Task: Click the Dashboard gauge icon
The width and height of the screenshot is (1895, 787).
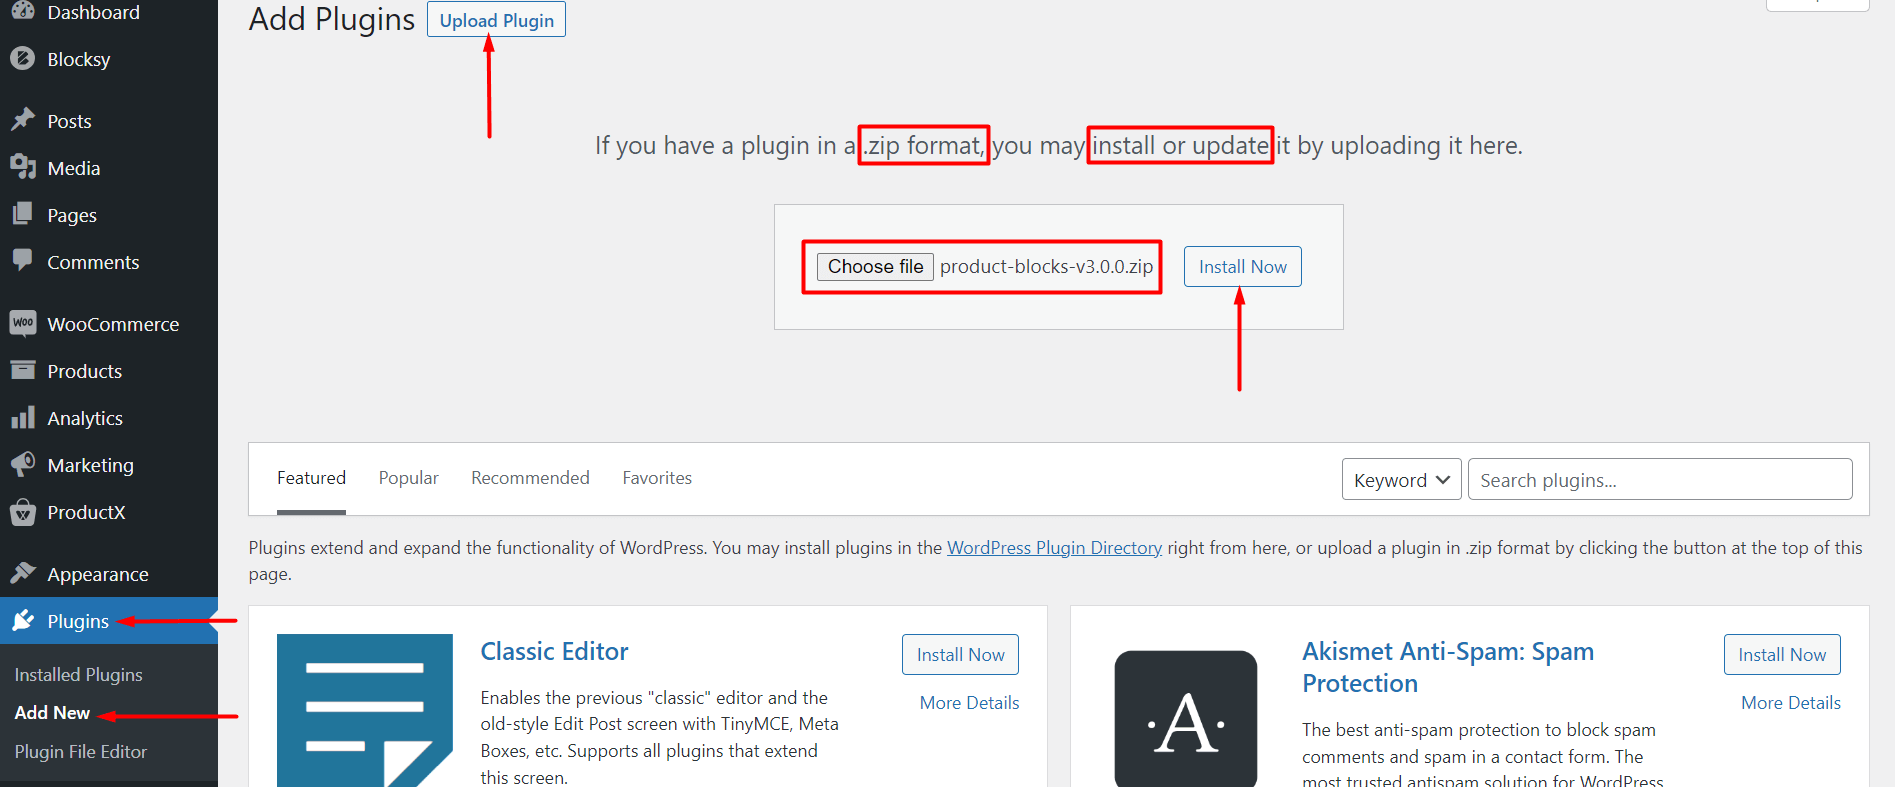Action: point(23,11)
